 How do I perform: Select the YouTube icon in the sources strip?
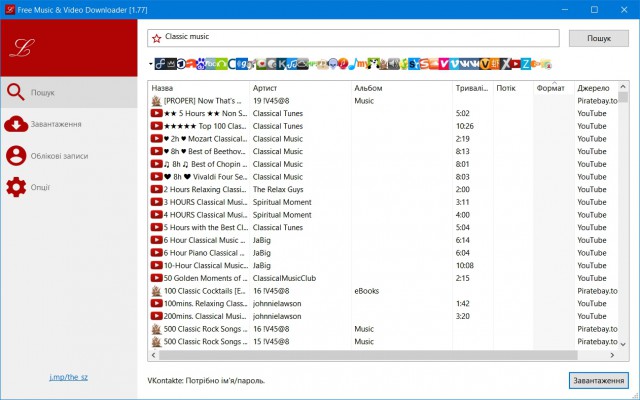click(516, 64)
